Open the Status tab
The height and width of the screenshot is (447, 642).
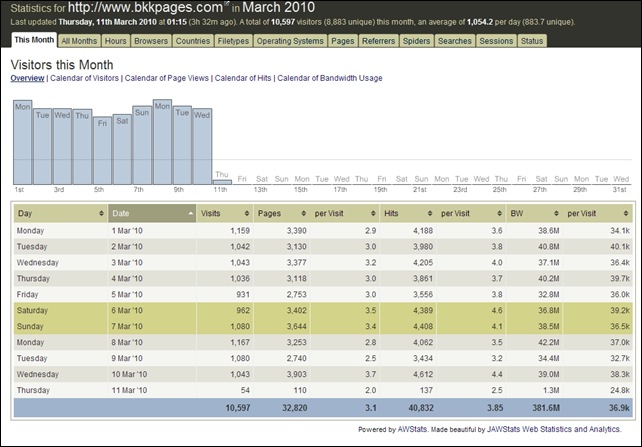(532, 41)
